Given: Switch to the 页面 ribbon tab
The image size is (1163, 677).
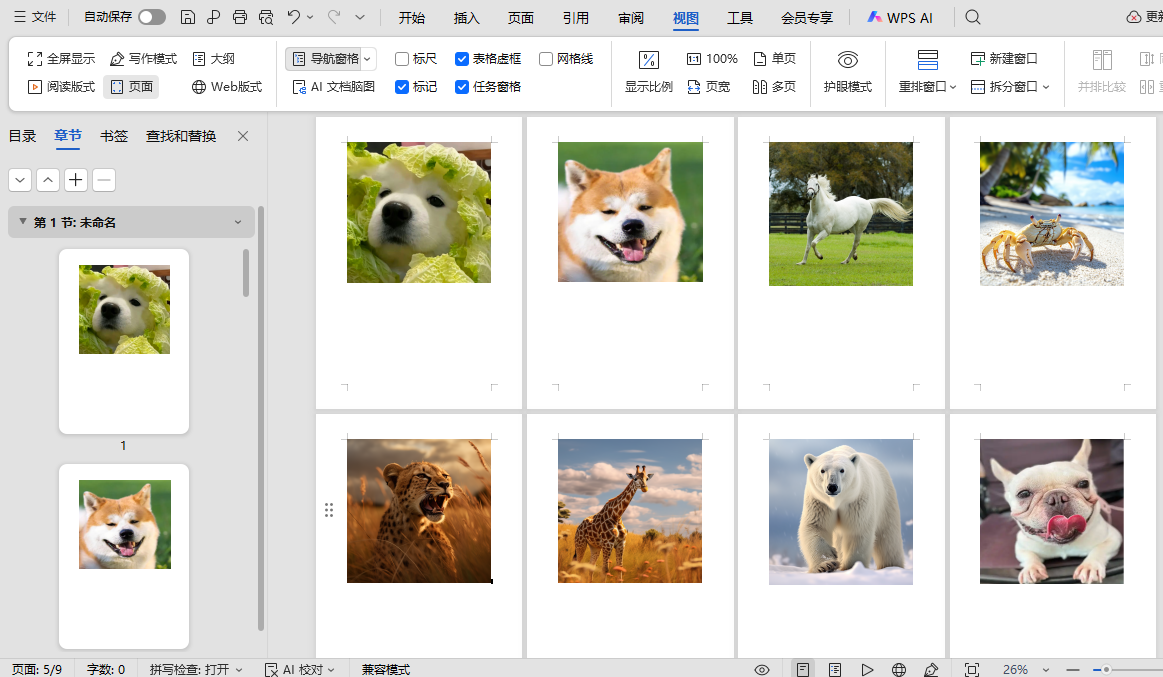Looking at the screenshot, I should pos(521,18).
